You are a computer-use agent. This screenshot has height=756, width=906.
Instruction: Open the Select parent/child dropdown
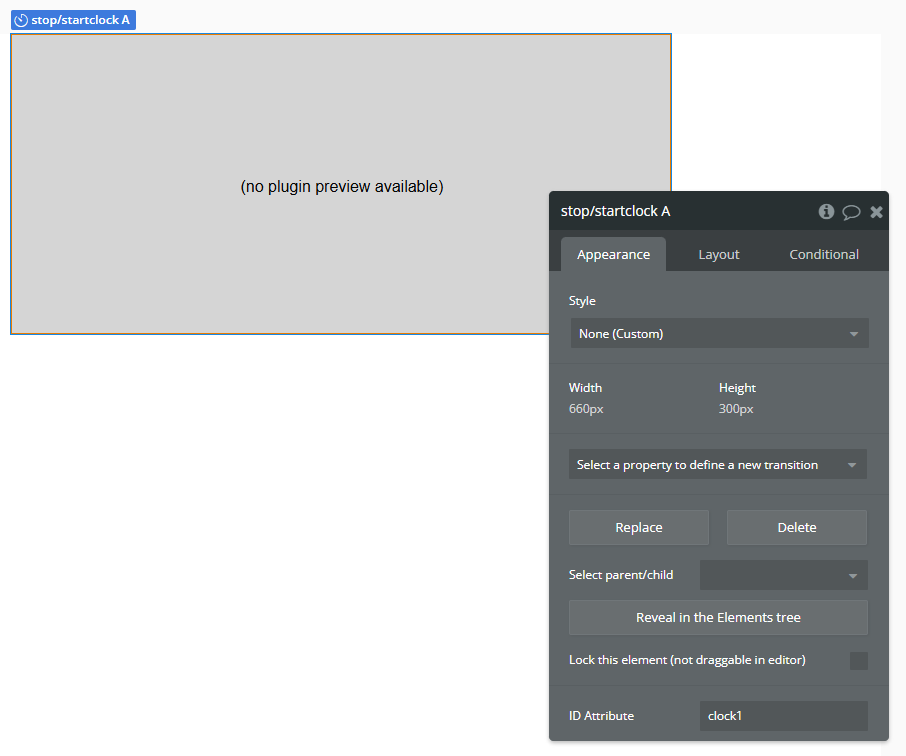[x=784, y=575]
